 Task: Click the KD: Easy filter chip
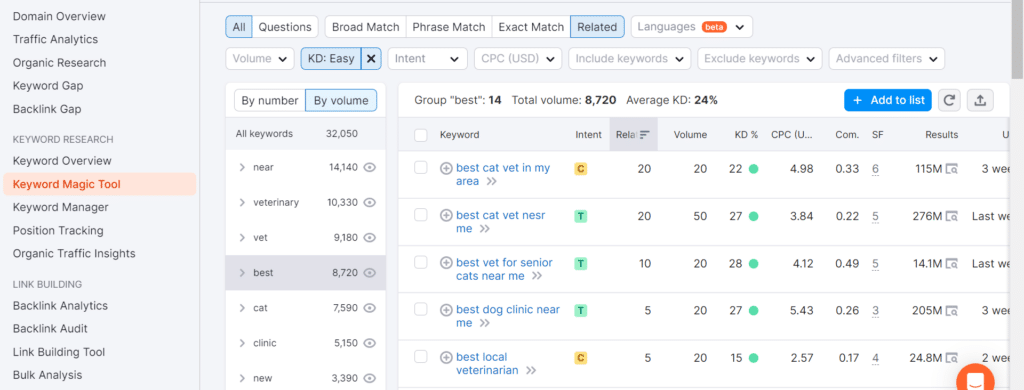pos(330,59)
